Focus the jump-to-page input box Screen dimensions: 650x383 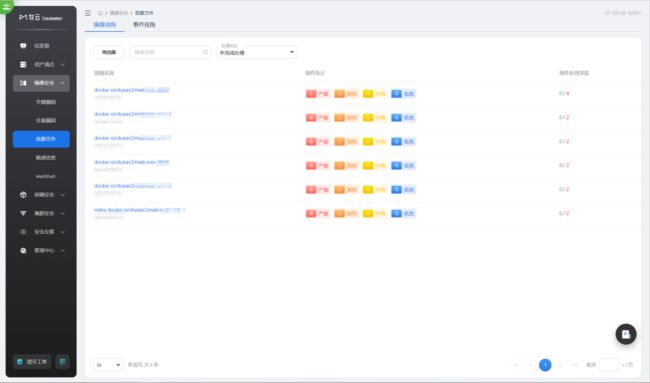click(x=609, y=365)
